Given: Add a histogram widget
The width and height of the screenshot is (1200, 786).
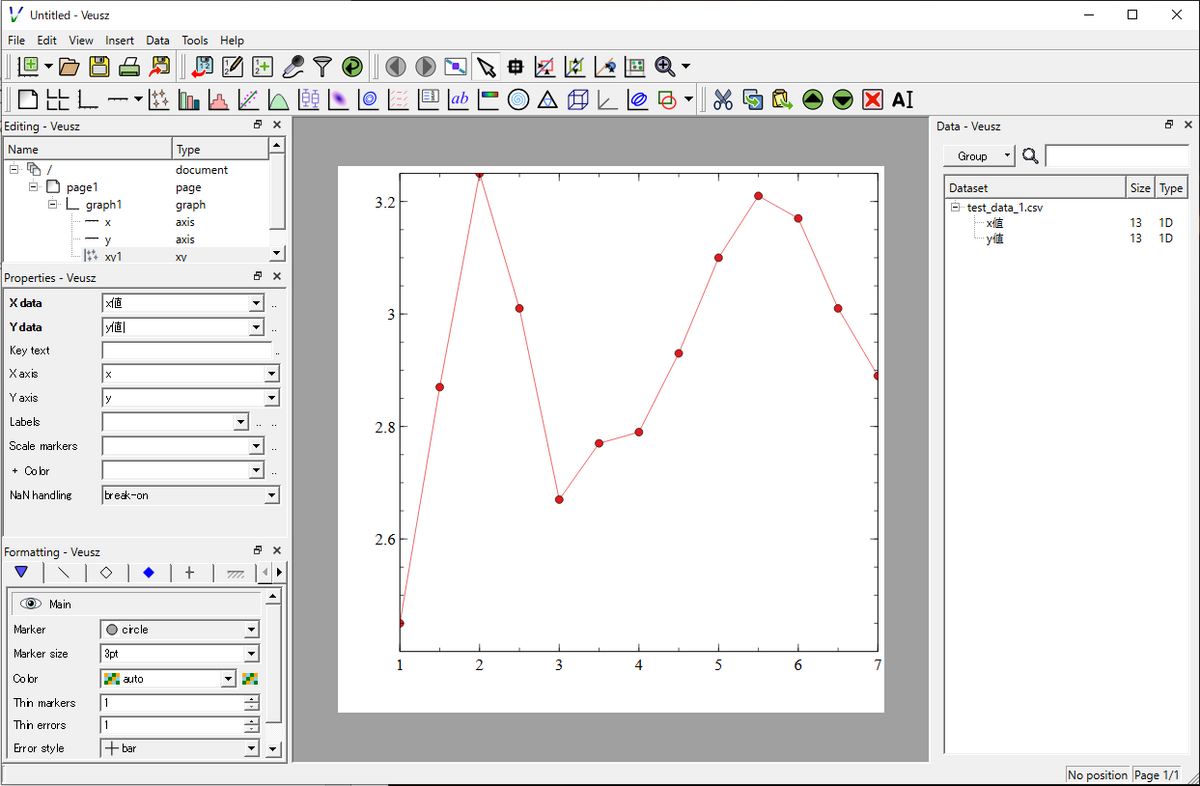Looking at the screenshot, I should pyautogui.click(x=219, y=99).
